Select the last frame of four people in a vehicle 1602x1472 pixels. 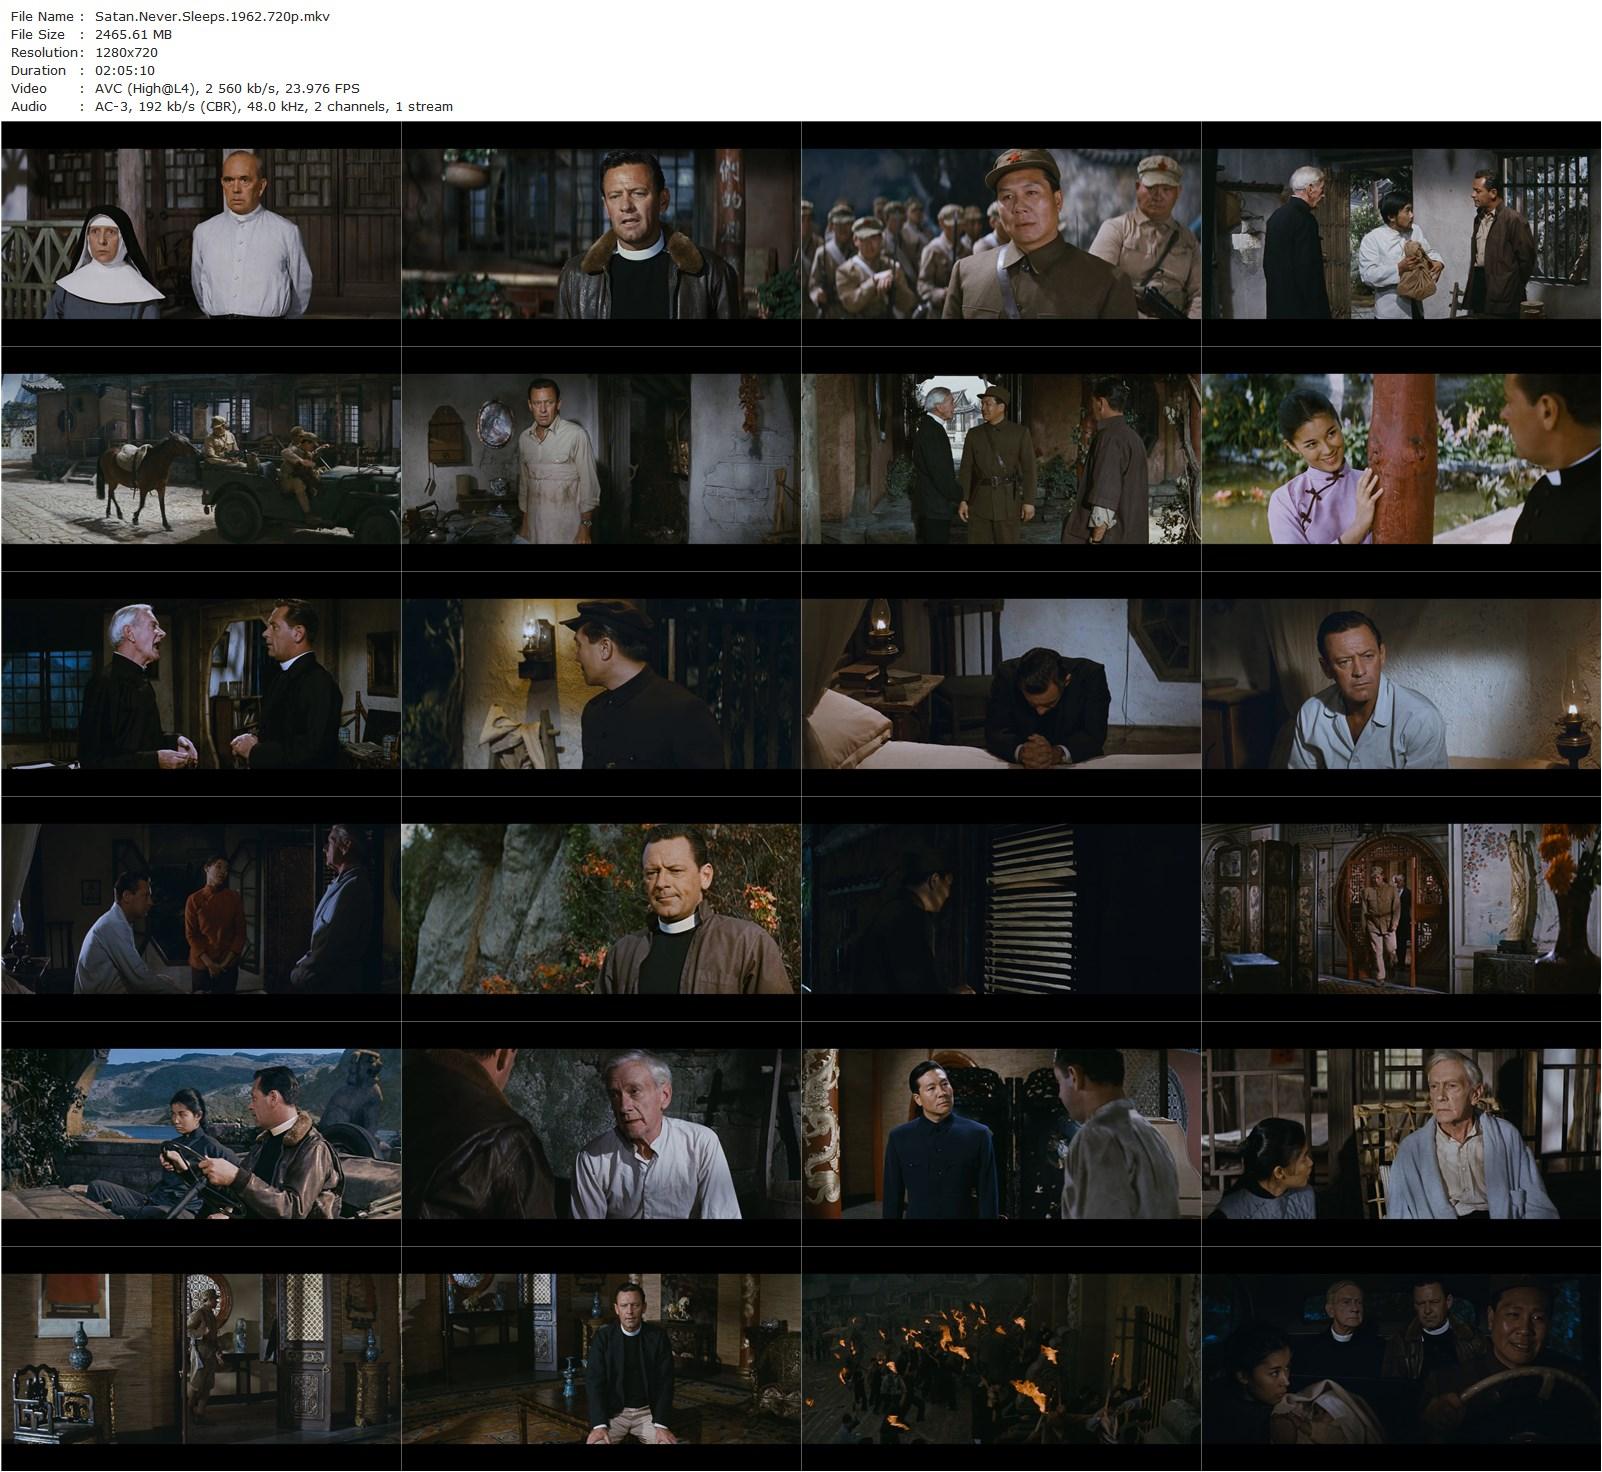click(1401, 1359)
